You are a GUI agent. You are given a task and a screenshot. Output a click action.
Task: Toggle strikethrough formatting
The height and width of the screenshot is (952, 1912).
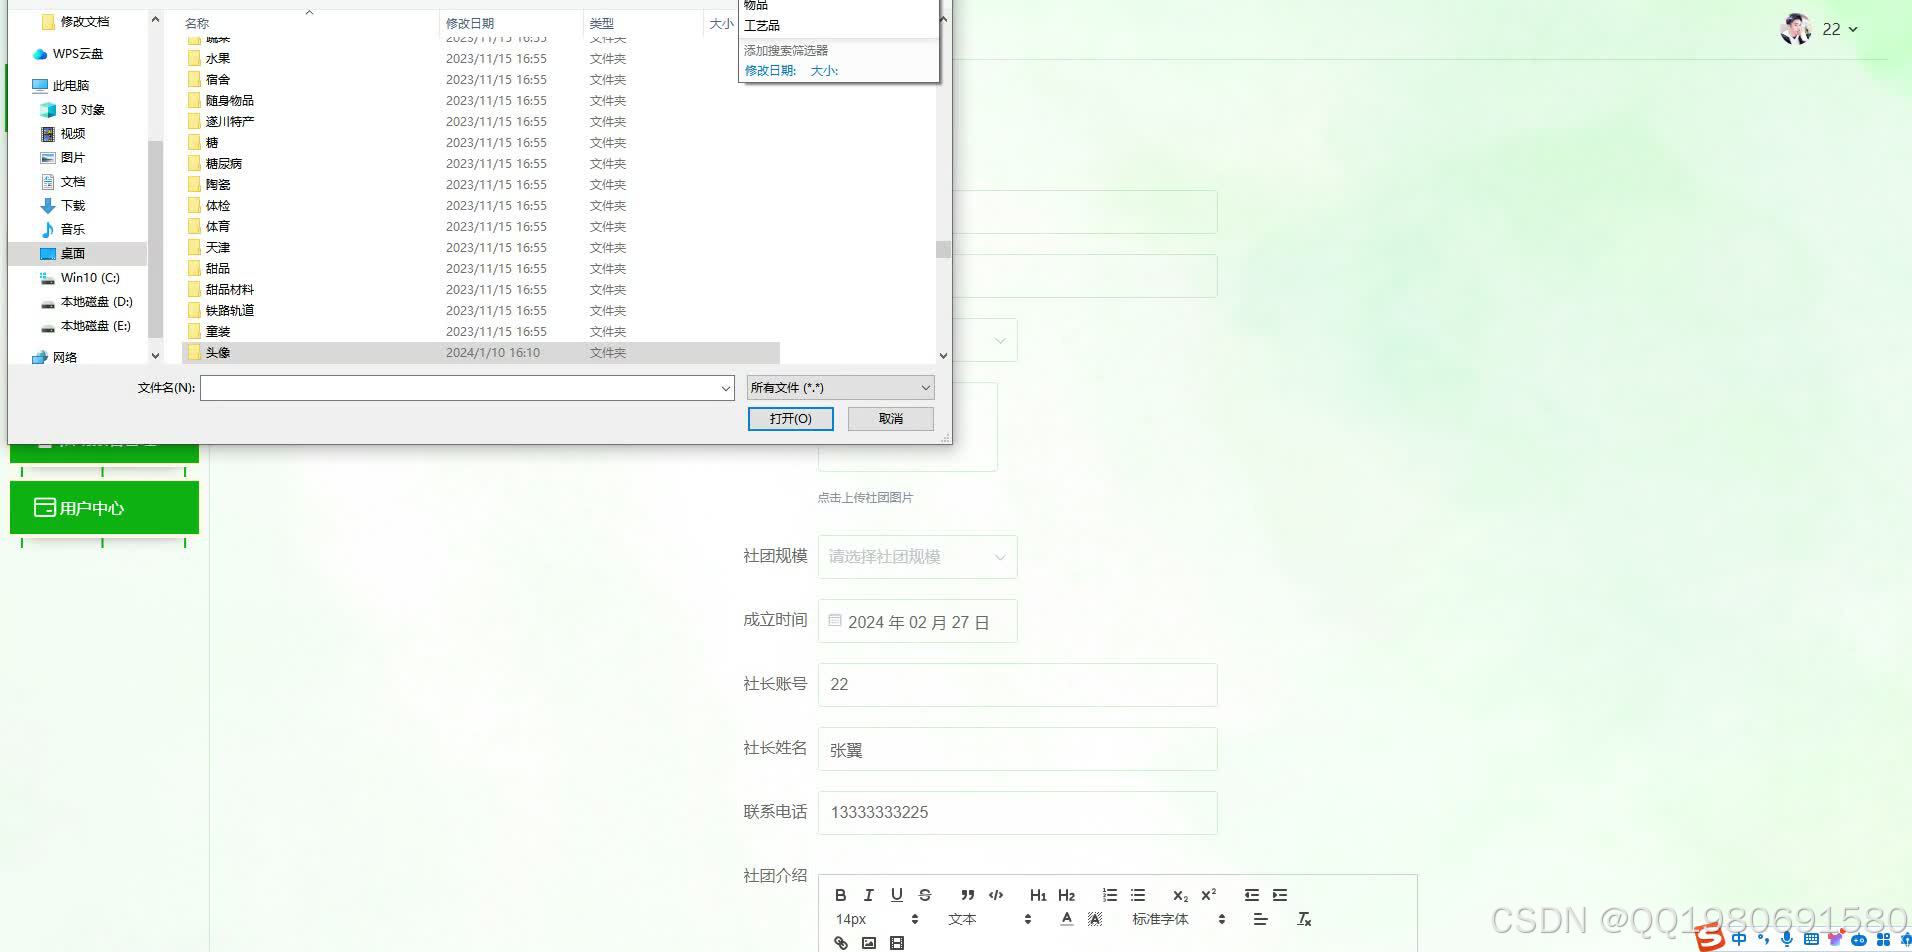tap(925, 895)
